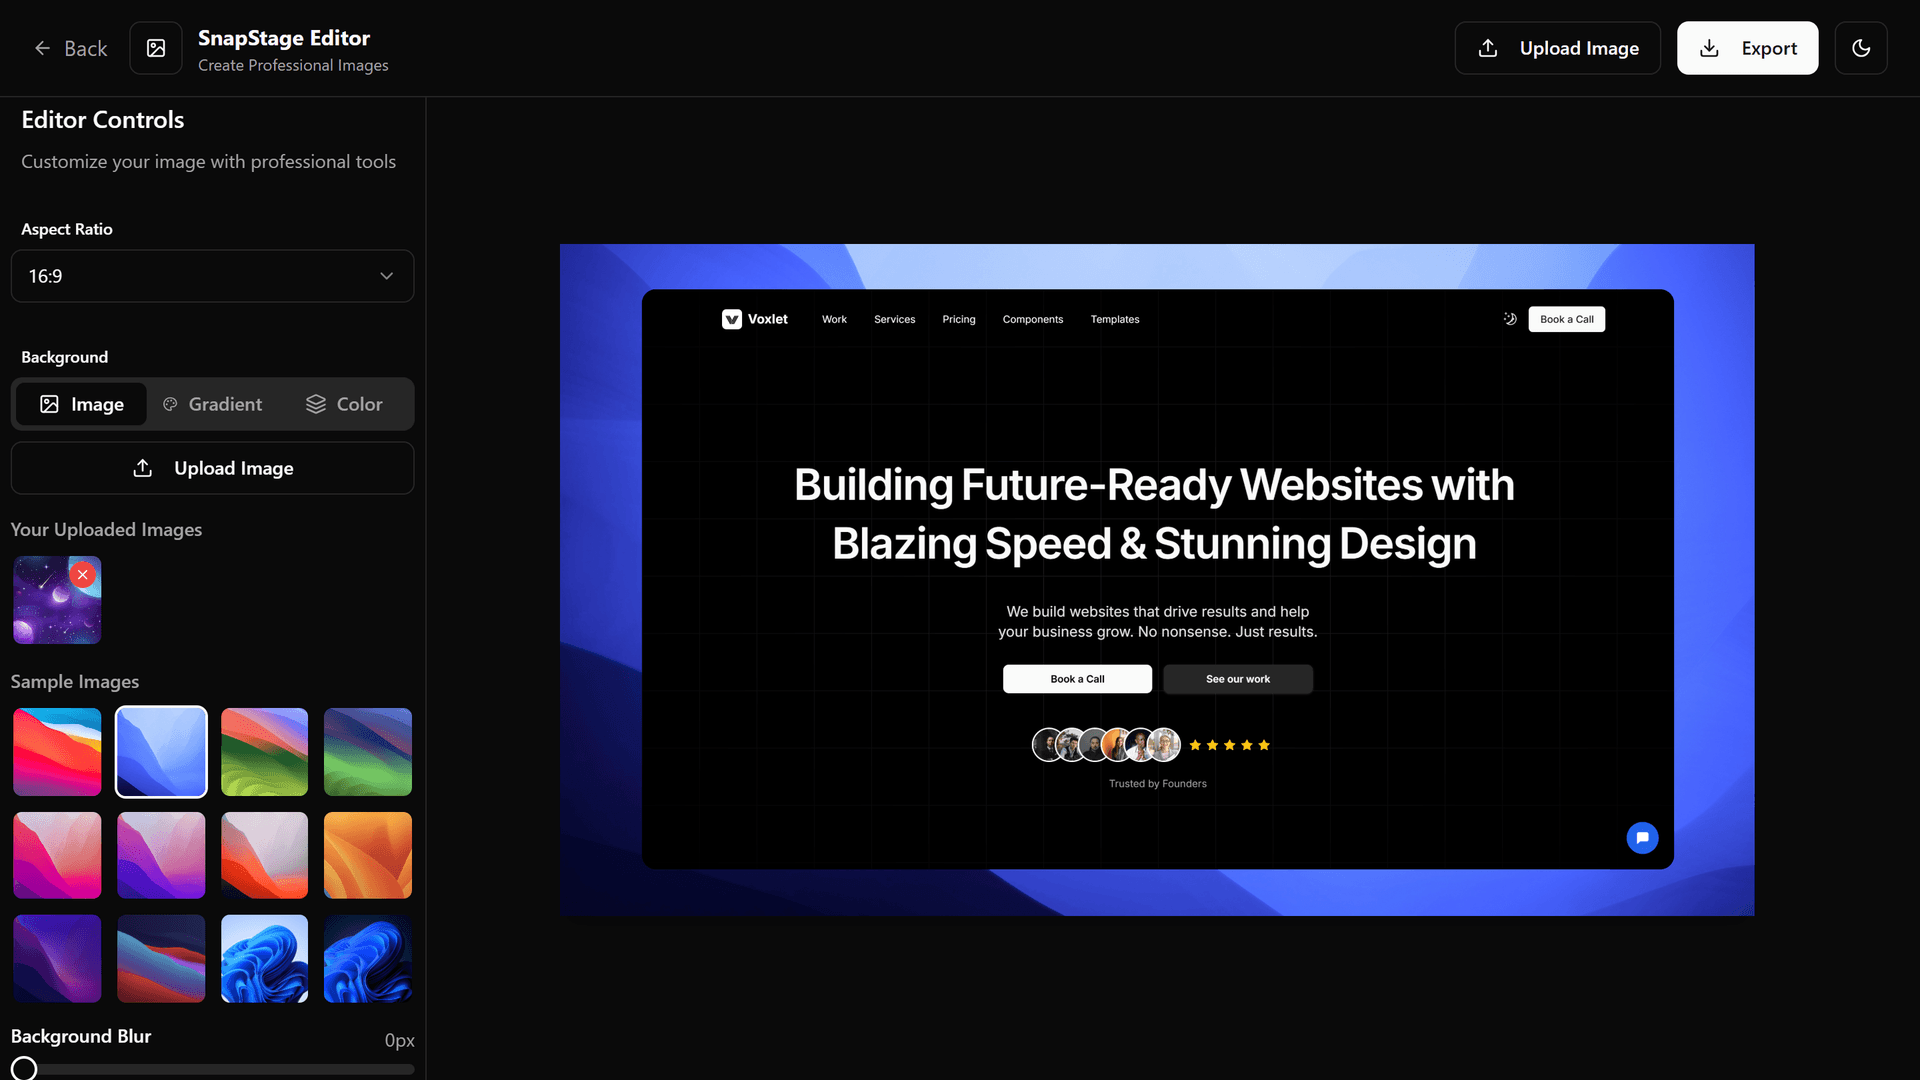
Task: Select the green Sonoma sample image
Action: click(264, 751)
